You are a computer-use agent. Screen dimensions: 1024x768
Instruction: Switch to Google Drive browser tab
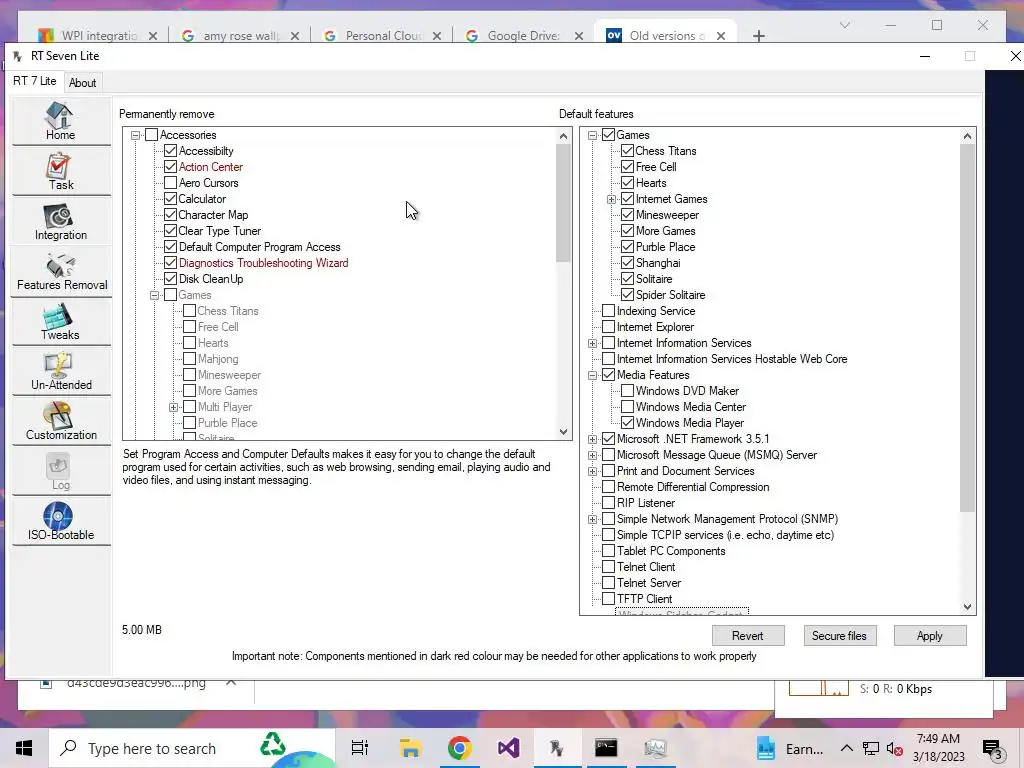click(x=524, y=36)
